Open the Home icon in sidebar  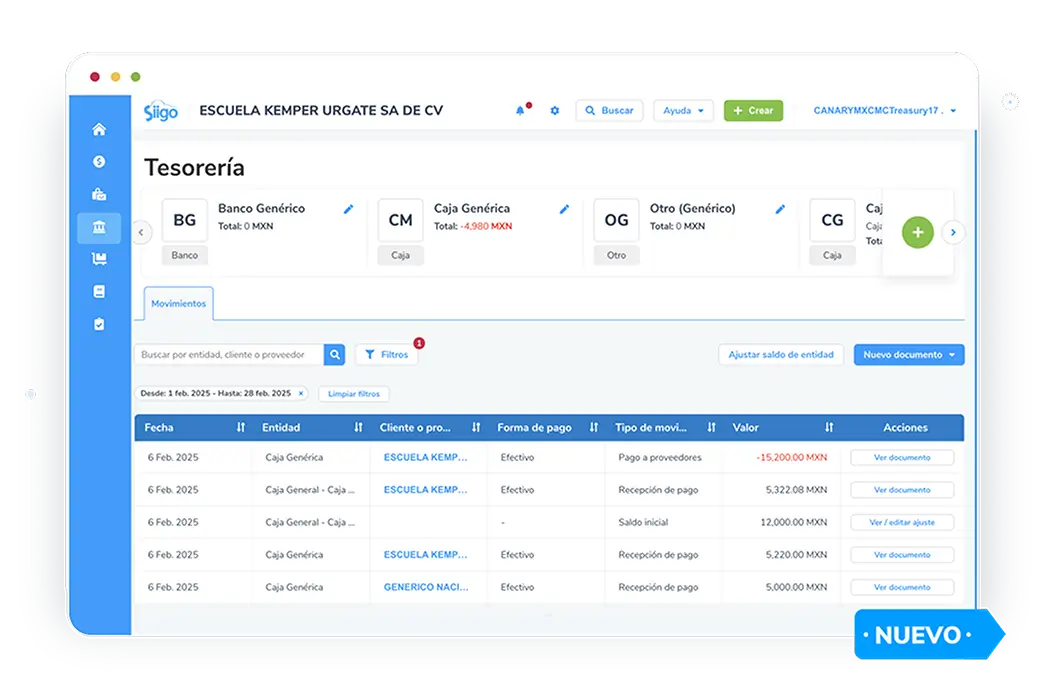[x=99, y=130]
